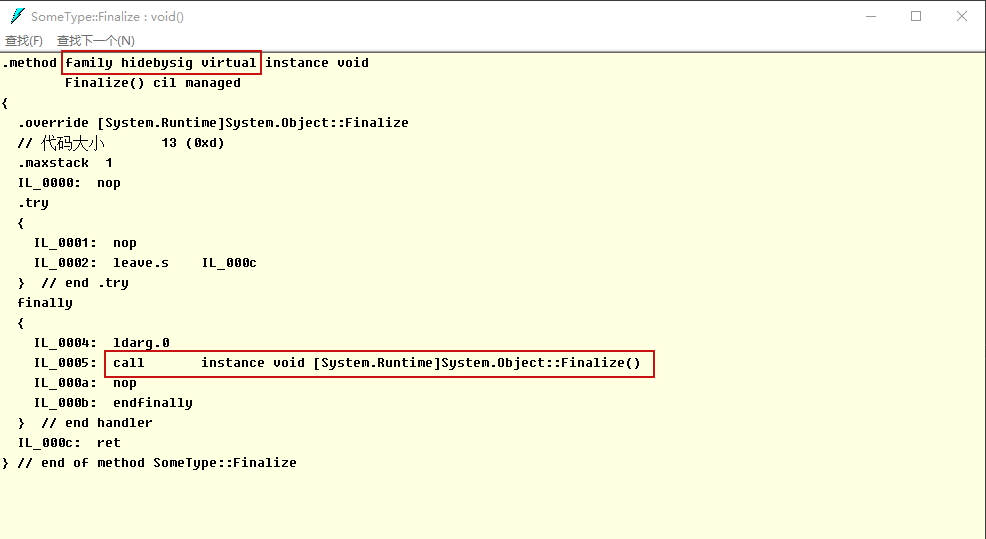Click the 'IL_000c: ret' instruction
Screen dimensions: 986x539
pyautogui.click(x=69, y=443)
